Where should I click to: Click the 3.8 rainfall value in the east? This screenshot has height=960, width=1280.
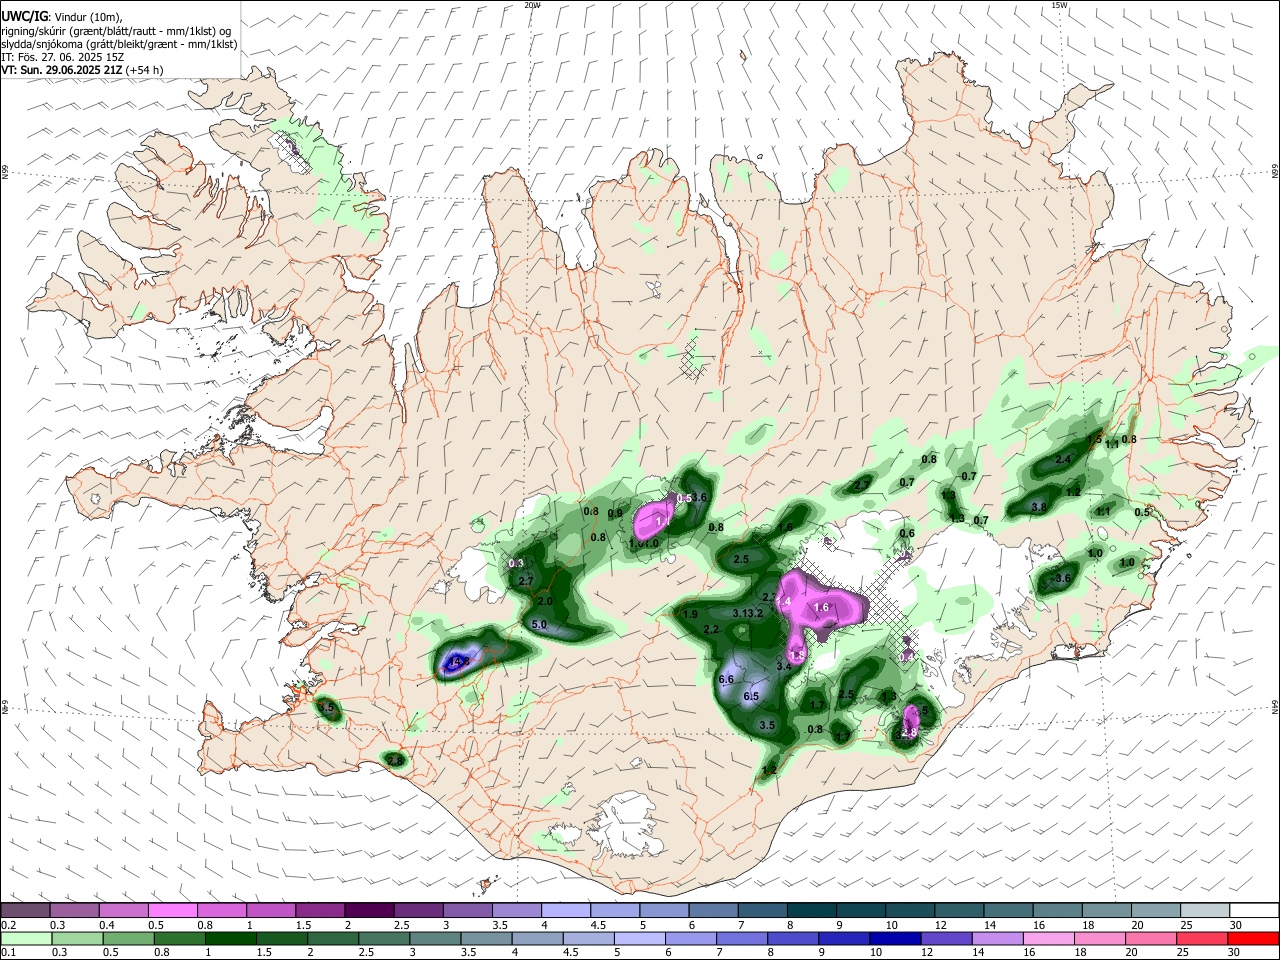click(1039, 507)
